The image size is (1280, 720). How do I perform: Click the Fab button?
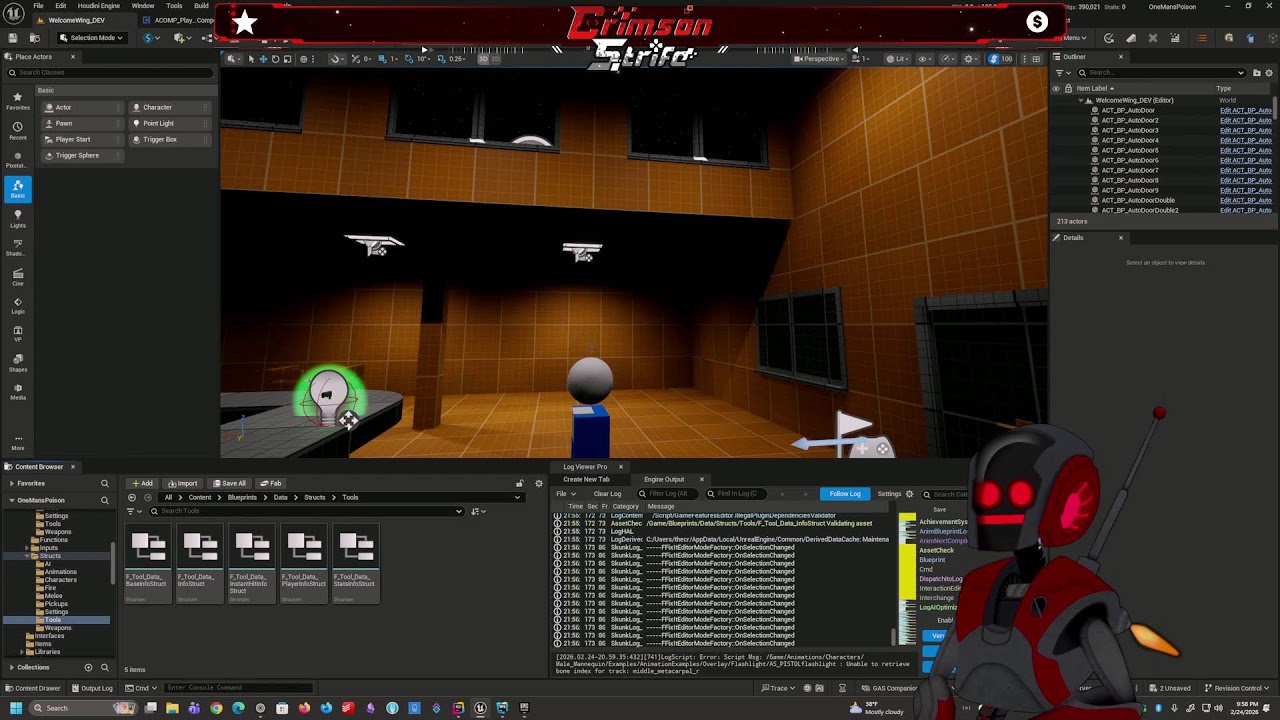click(x=271, y=483)
